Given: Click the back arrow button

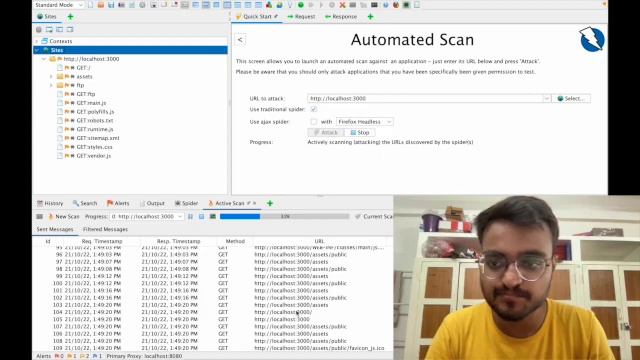Looking at the screenshot, I should [x=240, y=40].
